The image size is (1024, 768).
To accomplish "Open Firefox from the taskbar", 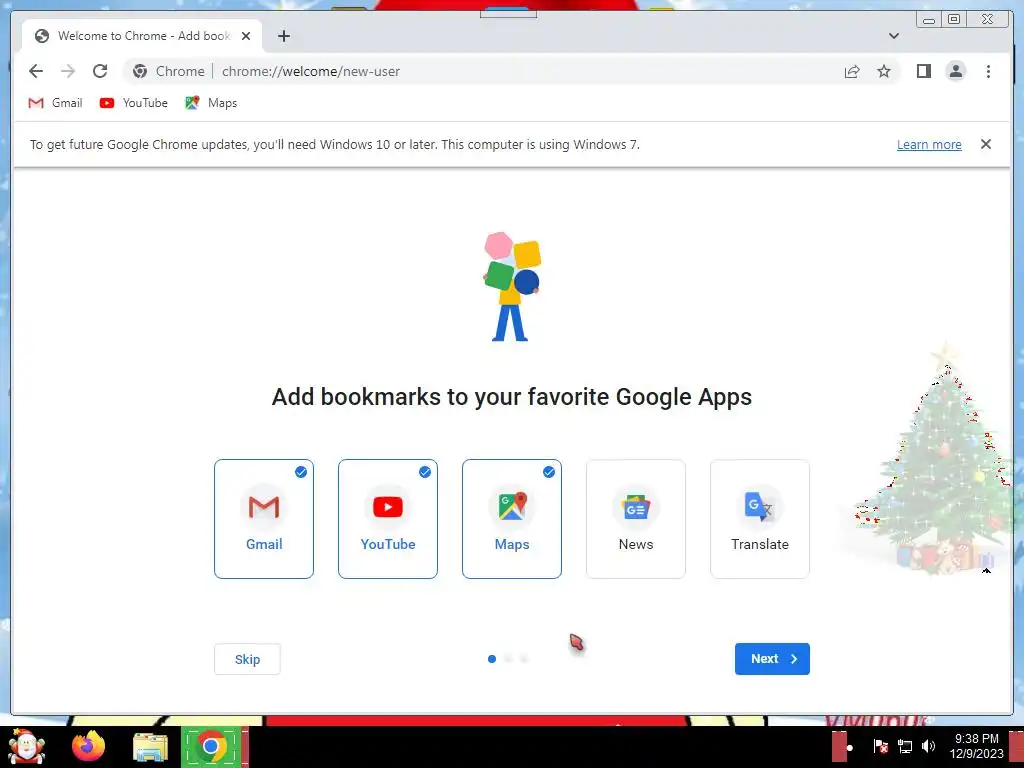I will point(88,746).
